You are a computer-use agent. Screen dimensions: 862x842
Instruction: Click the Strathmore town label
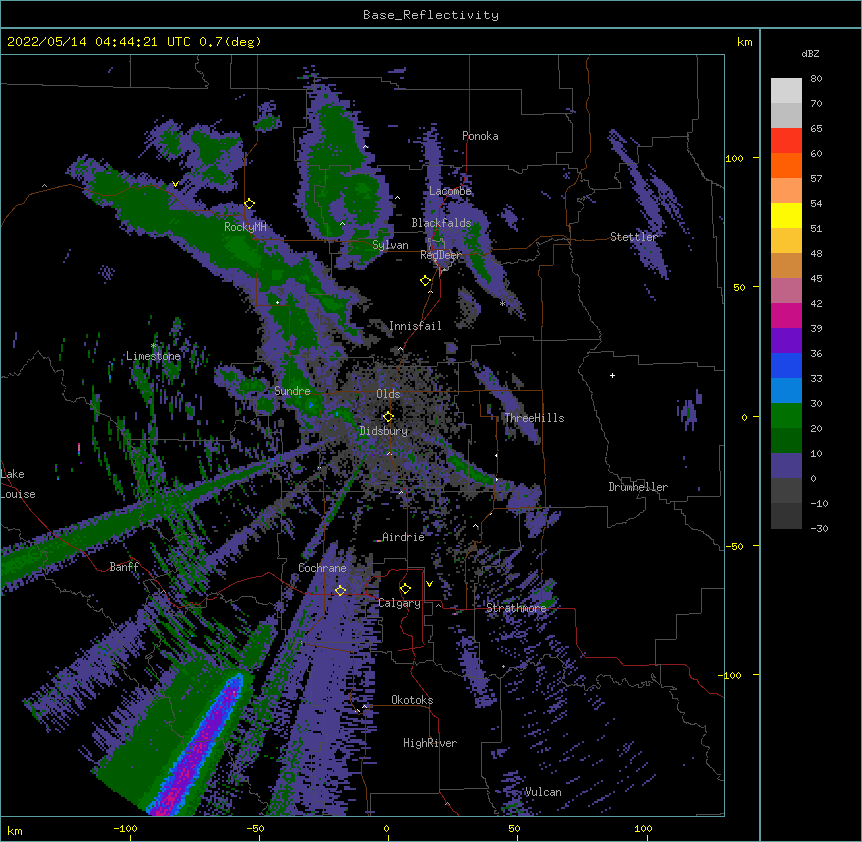click(x=516, y=608)
